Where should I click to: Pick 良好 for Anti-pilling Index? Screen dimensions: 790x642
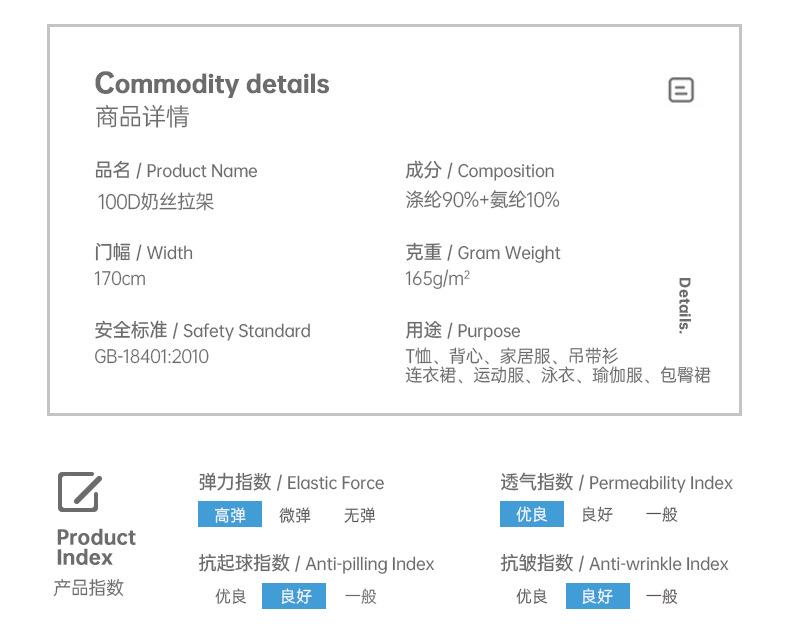(x=295, y=597)
